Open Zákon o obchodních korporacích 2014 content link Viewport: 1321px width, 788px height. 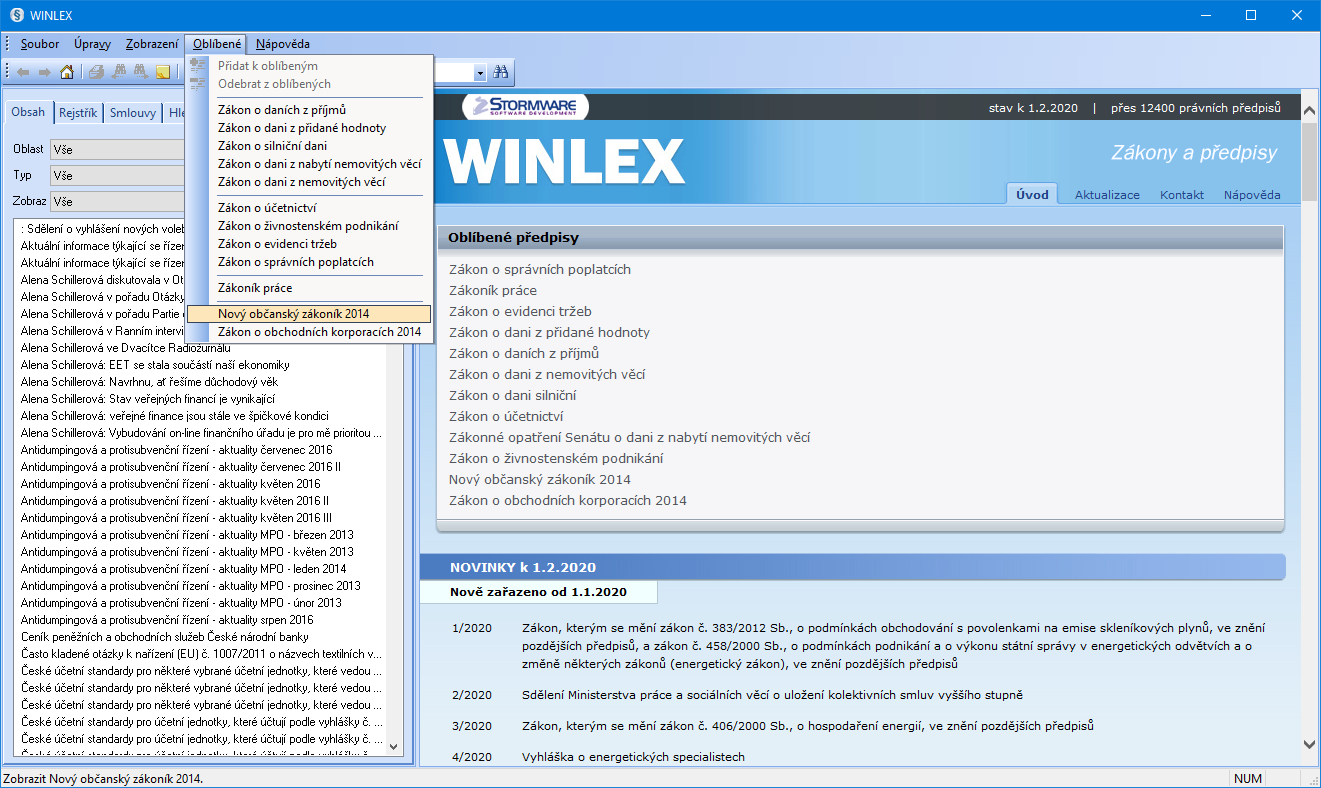pyautogui.click(x=568, y=501)
